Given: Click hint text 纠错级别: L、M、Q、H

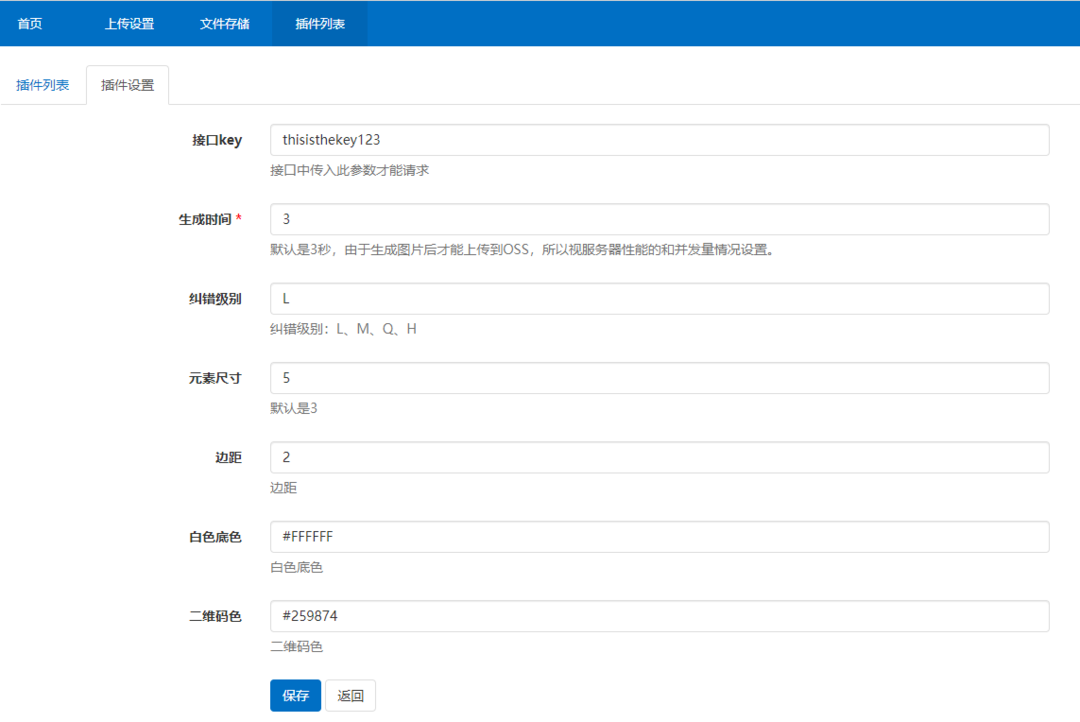Looking at the screenshot, I should pos(343,329).
